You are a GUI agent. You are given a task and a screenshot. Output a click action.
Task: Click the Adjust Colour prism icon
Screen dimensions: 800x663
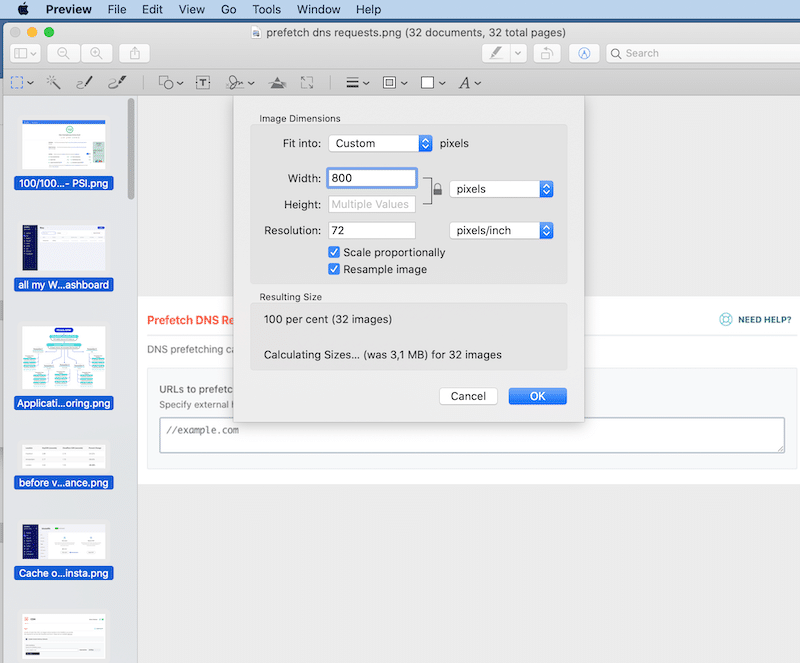click(x=277, y=82)
